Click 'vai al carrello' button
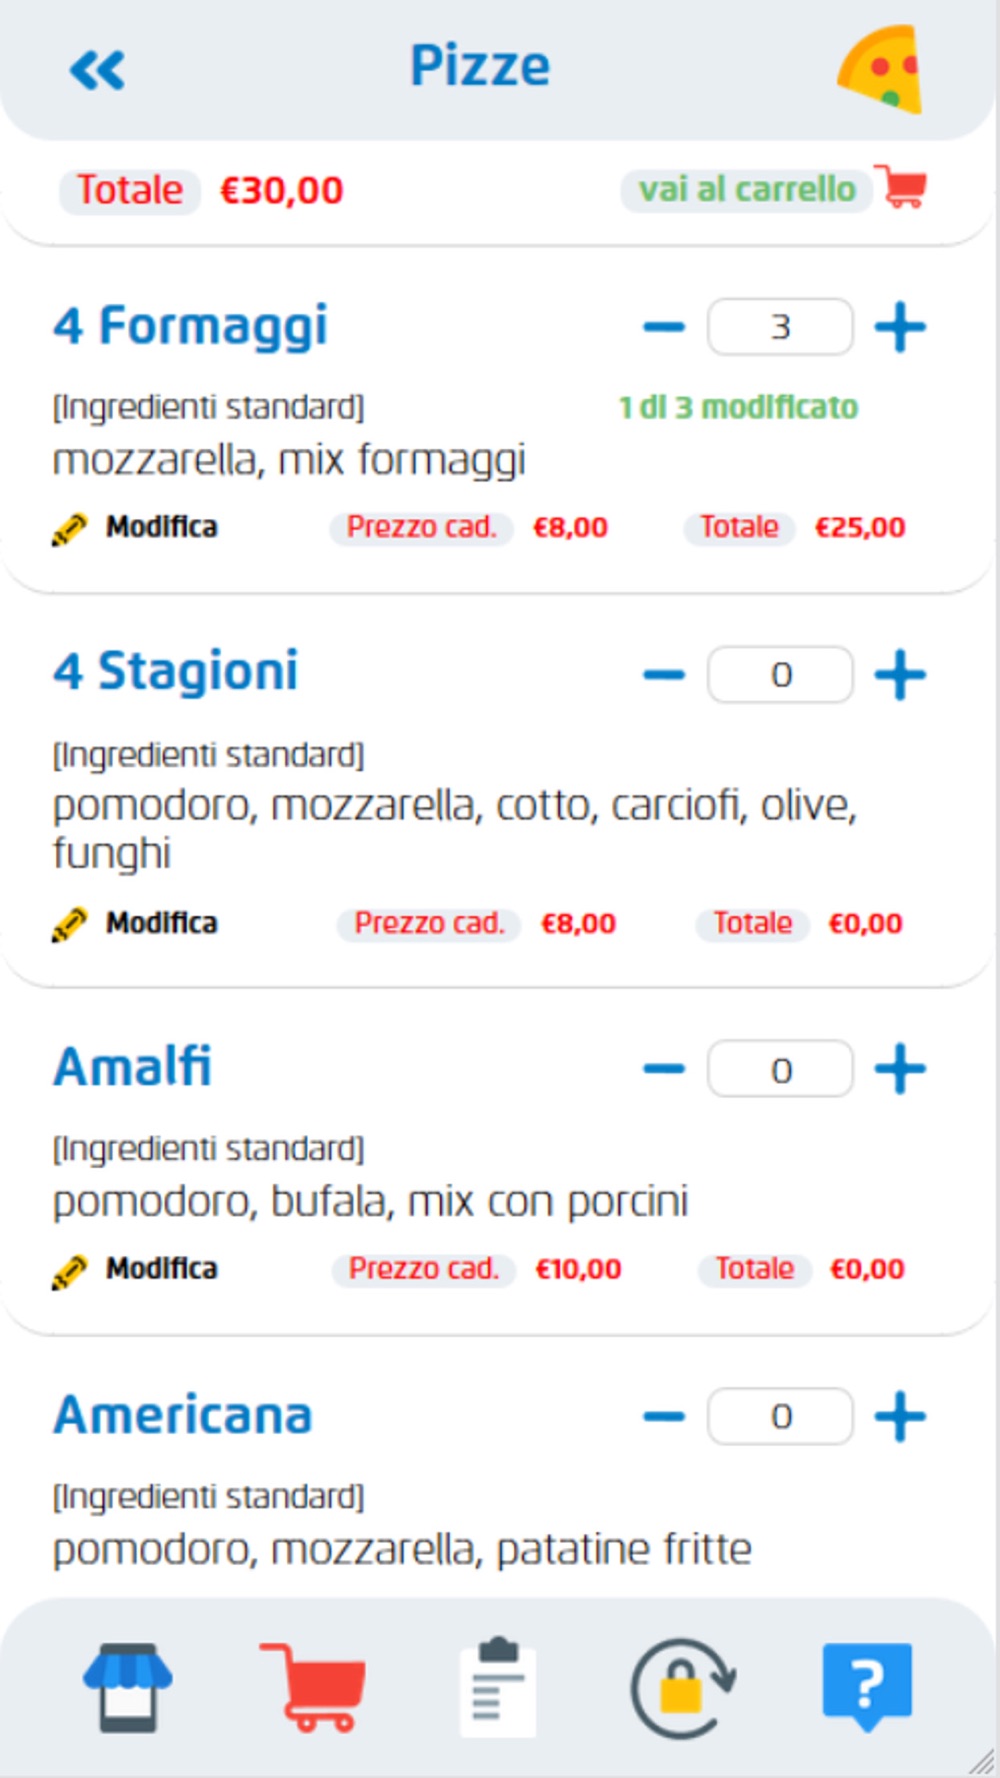 (x=747, y=189)
